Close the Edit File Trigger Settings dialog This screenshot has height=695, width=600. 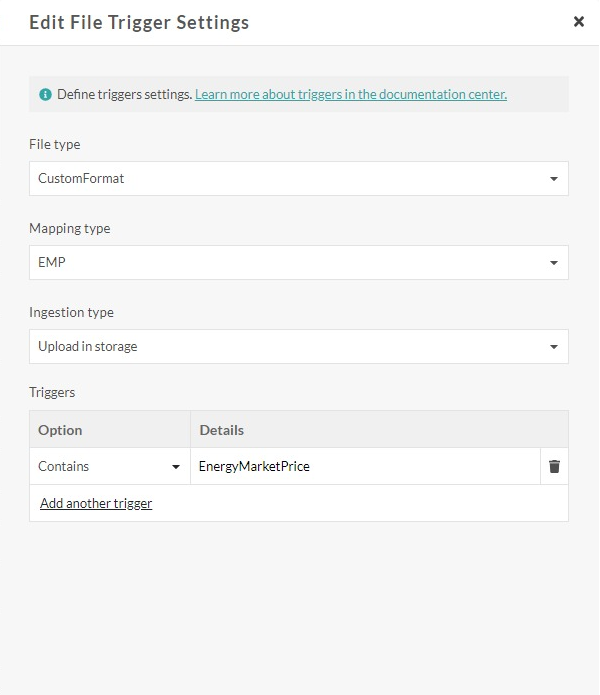pyautogui.click(x=578, y=21)
